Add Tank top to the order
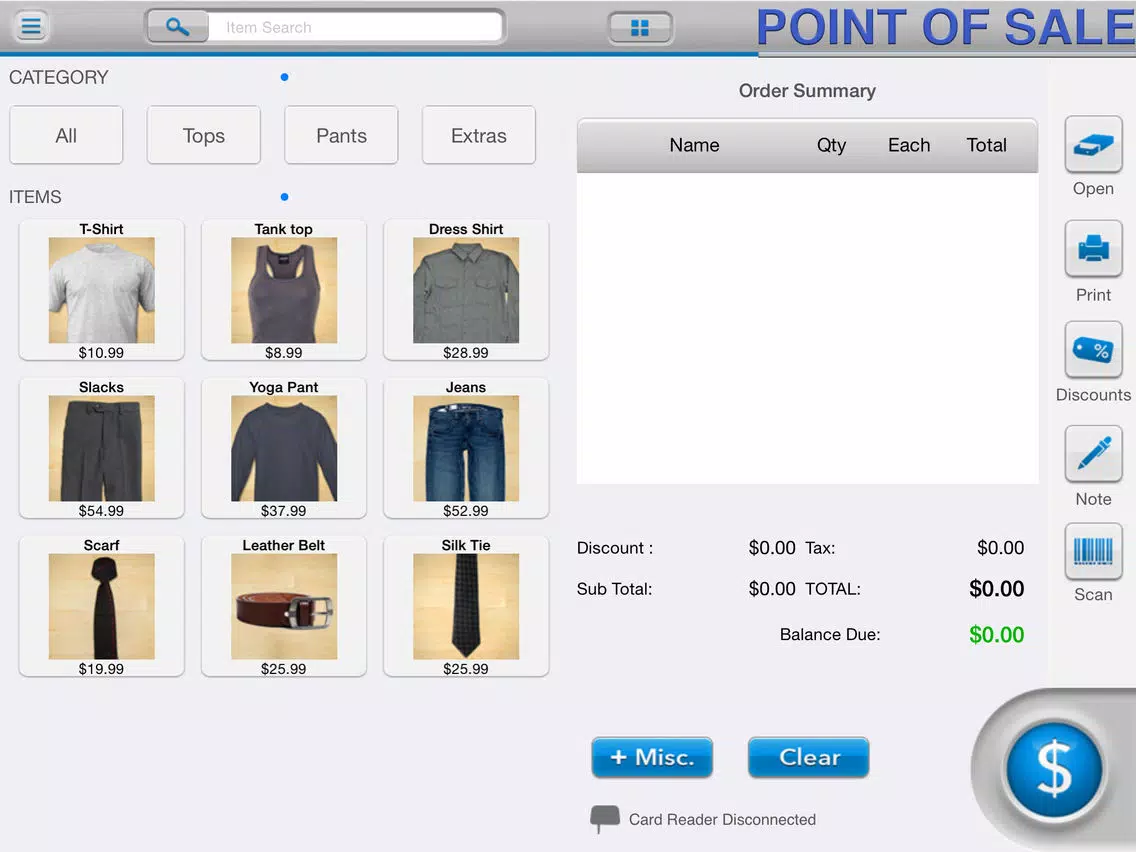This screenshot has width=1136, height=852. [283, 290]
